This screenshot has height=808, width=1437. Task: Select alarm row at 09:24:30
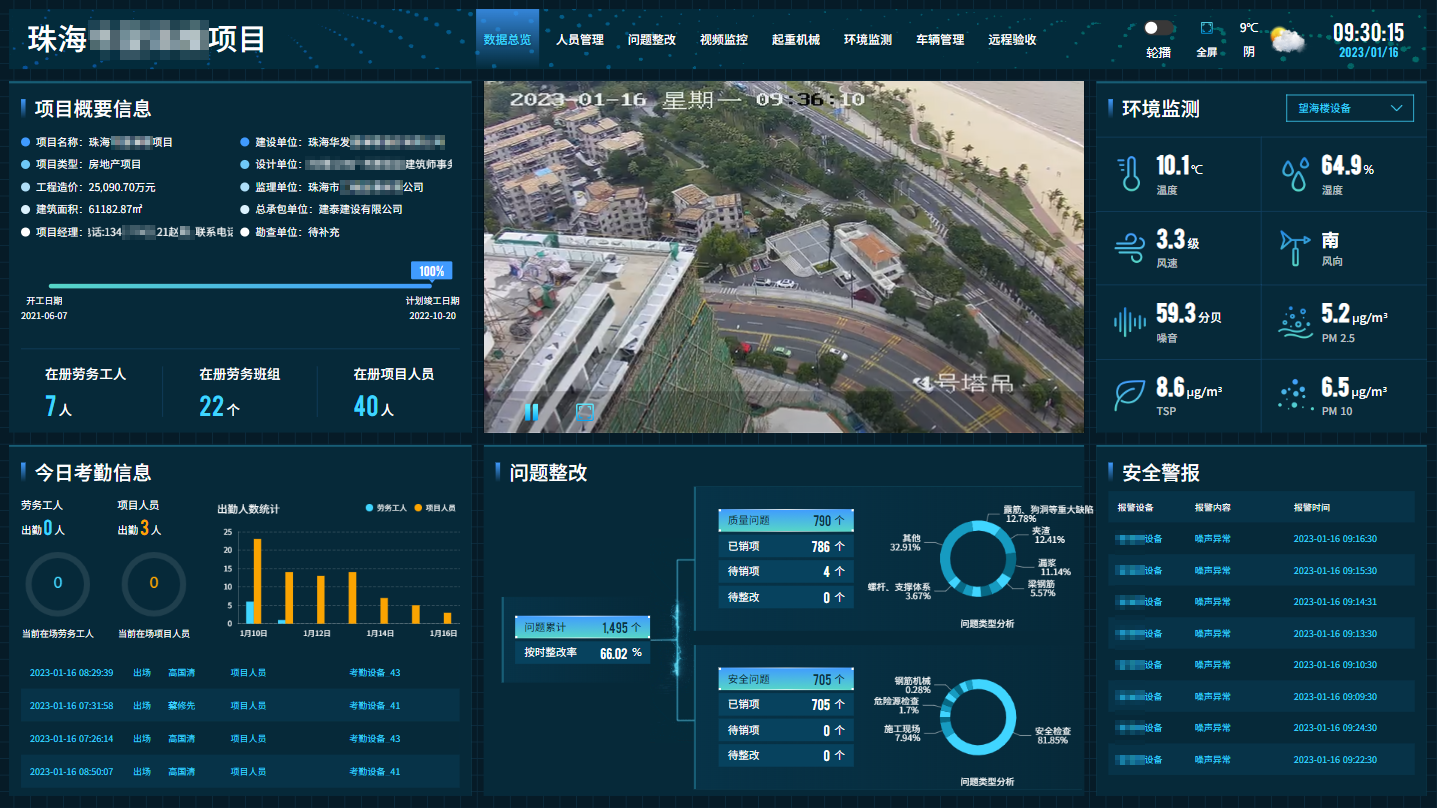pyautogui.click(x=1261, y=727)
